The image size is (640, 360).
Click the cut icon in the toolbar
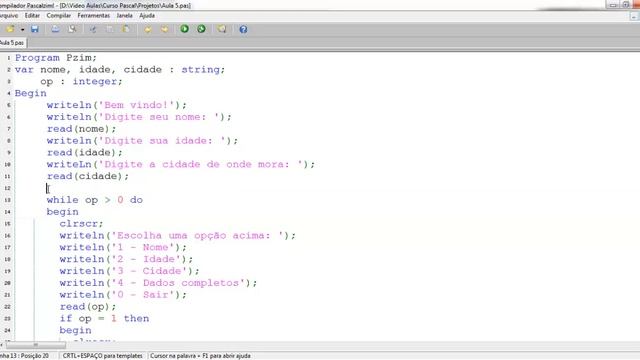93,29
